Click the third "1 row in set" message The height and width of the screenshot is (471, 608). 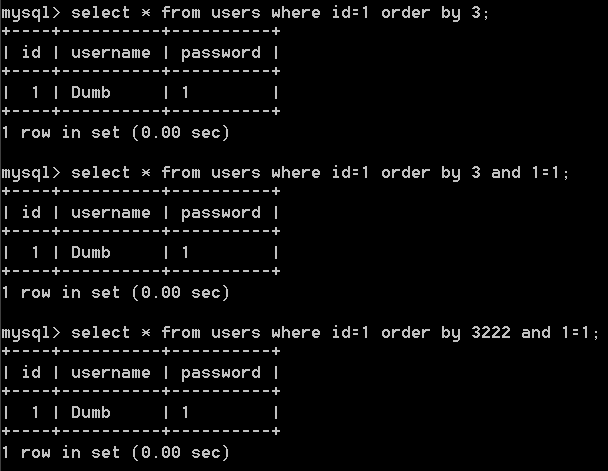coord(116,453)
